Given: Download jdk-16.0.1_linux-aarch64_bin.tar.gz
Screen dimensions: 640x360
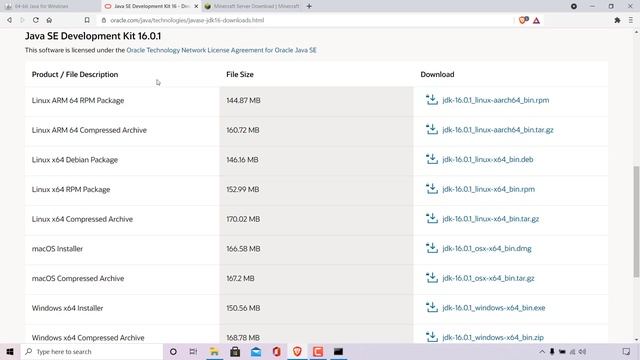Looking at the screenshot, I should (x=498, y=130).
